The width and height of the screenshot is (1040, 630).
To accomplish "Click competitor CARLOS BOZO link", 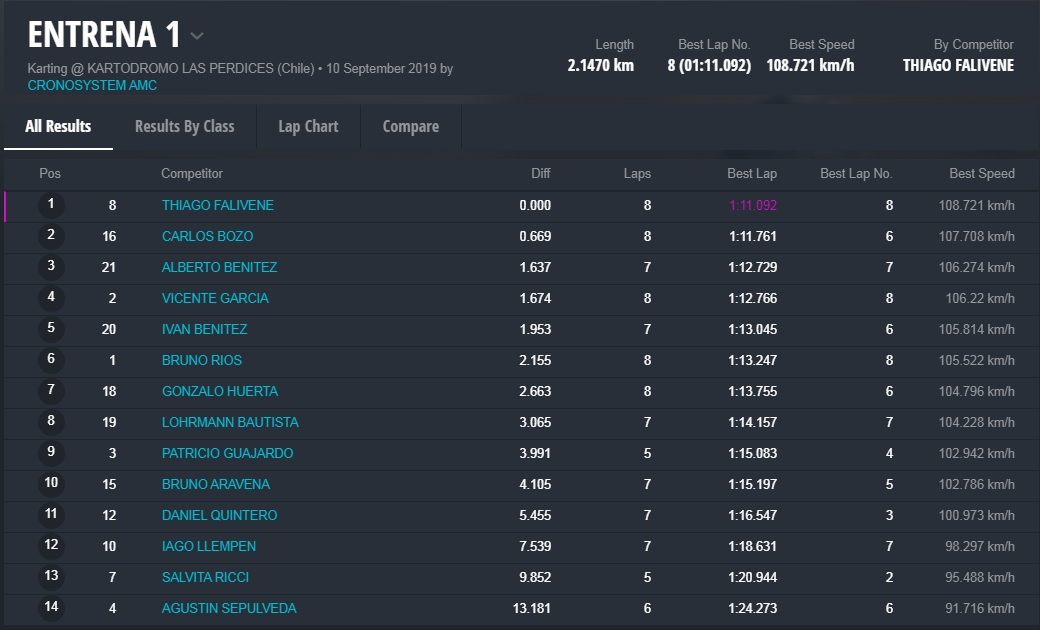I will coord(207,236).
